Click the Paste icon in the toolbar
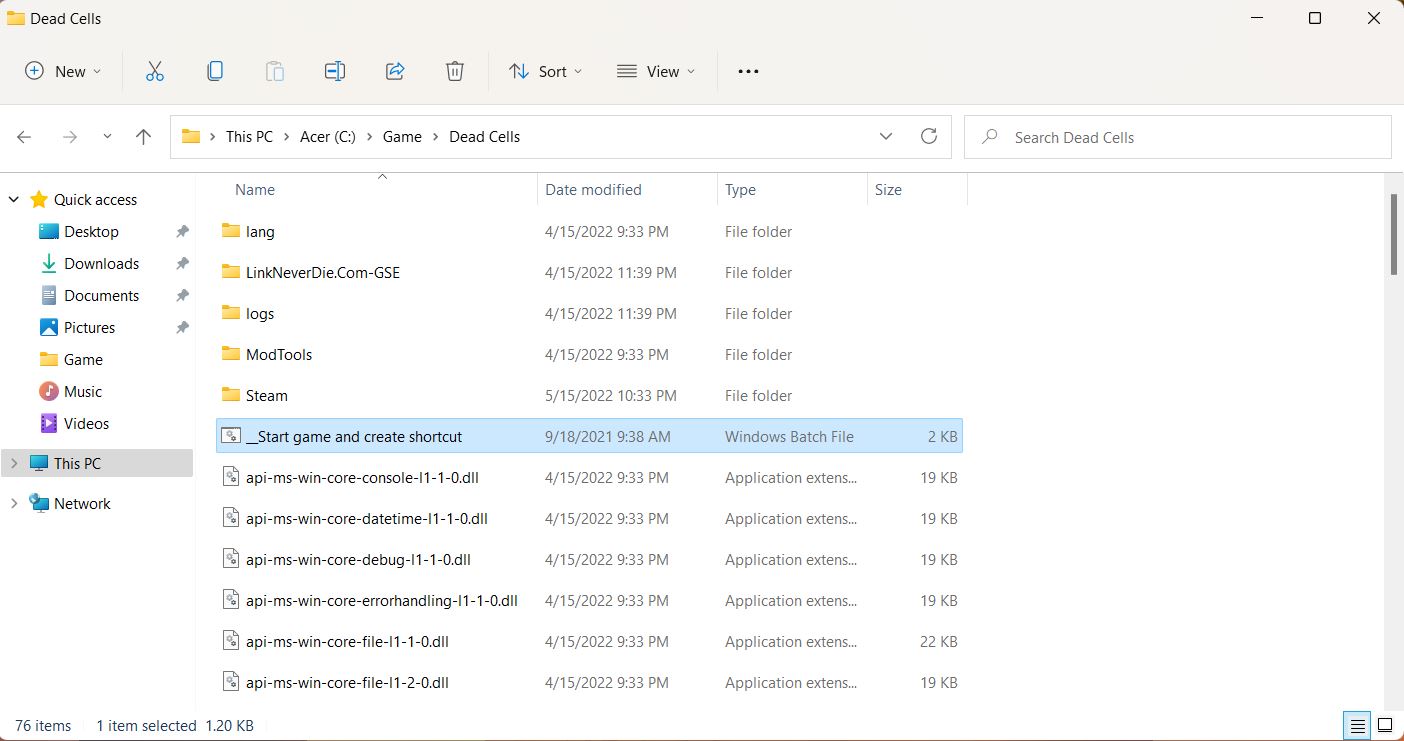1404x741 pixels. point(275,71)
